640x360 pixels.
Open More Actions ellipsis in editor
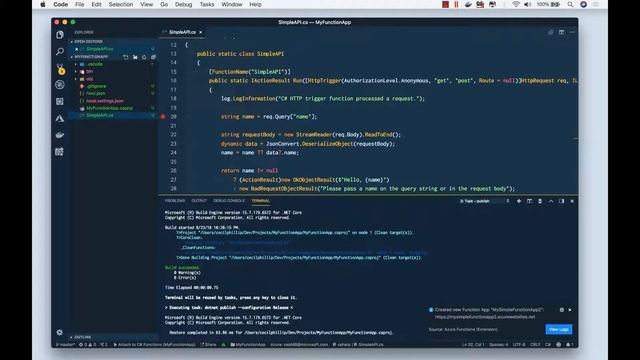(x=572, y=32)
